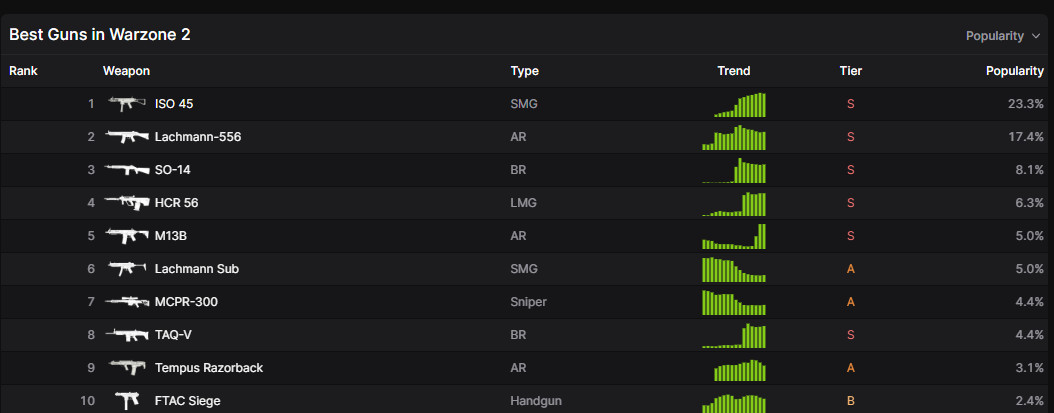
Task: Open the TAQ-V weapon link
Action: point(172,335)
